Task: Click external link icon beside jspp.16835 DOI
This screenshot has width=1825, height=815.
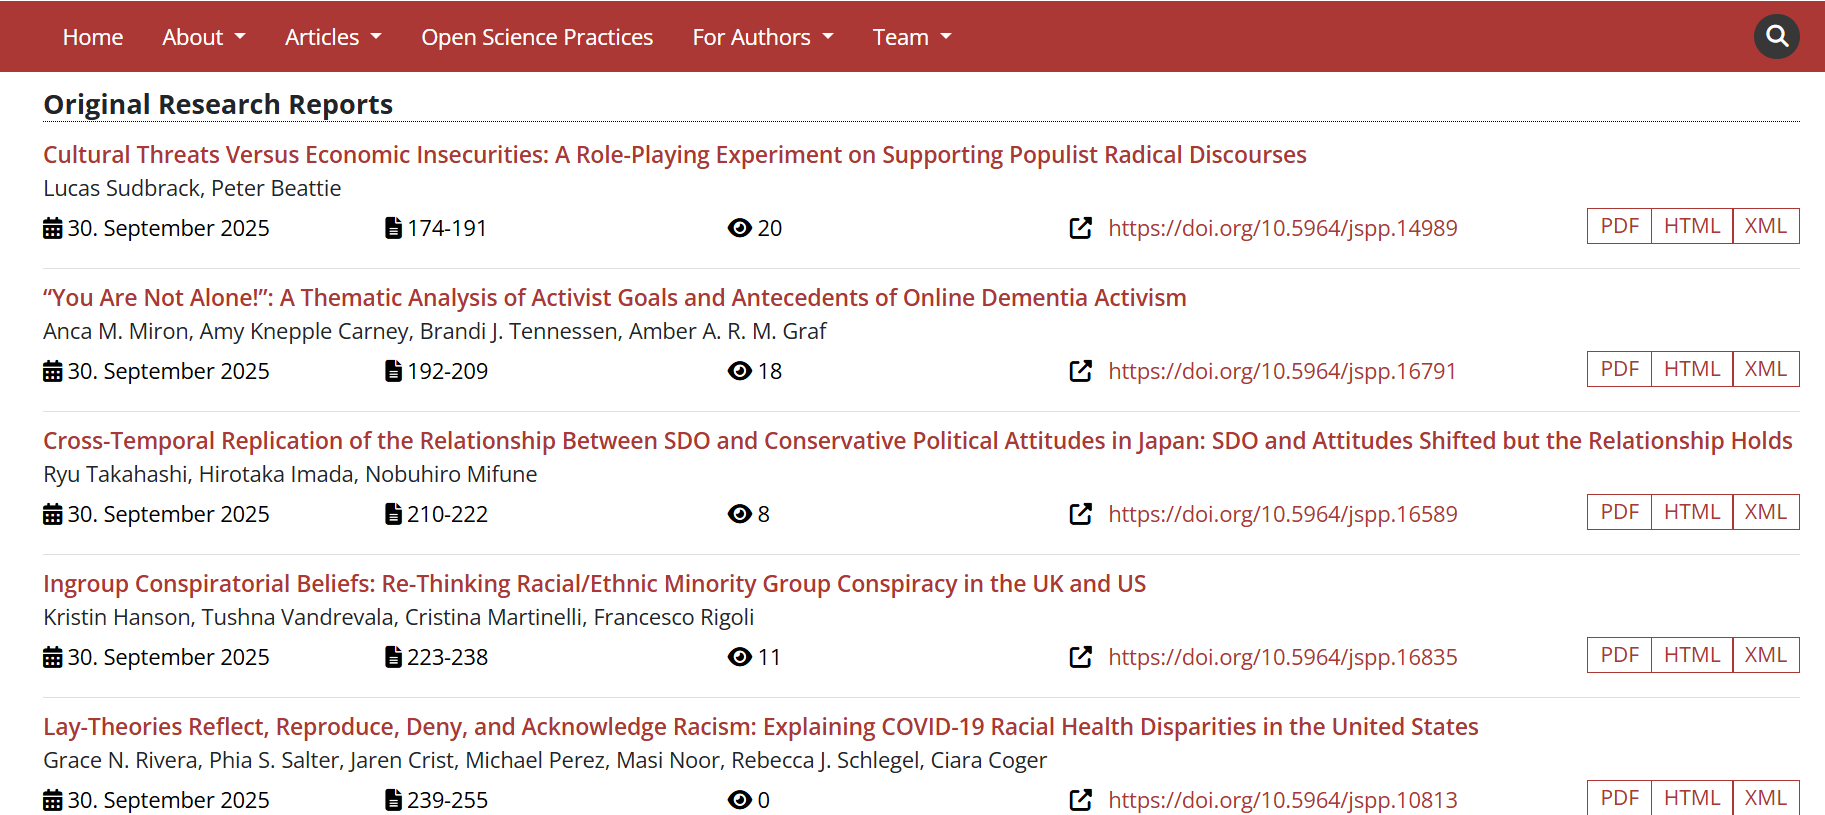Action: point(1080,657)
